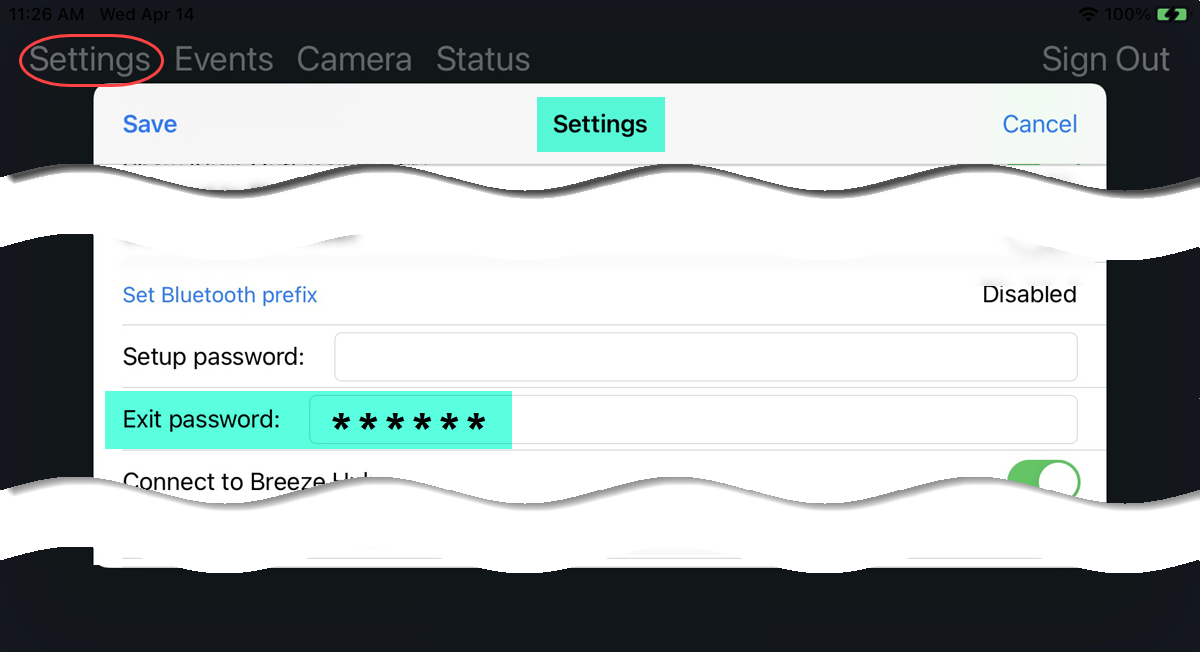Image resolution: width=1200 pixels, height=652 pixels.
Task: Select the Setup password input field
Action: [705, 357]
